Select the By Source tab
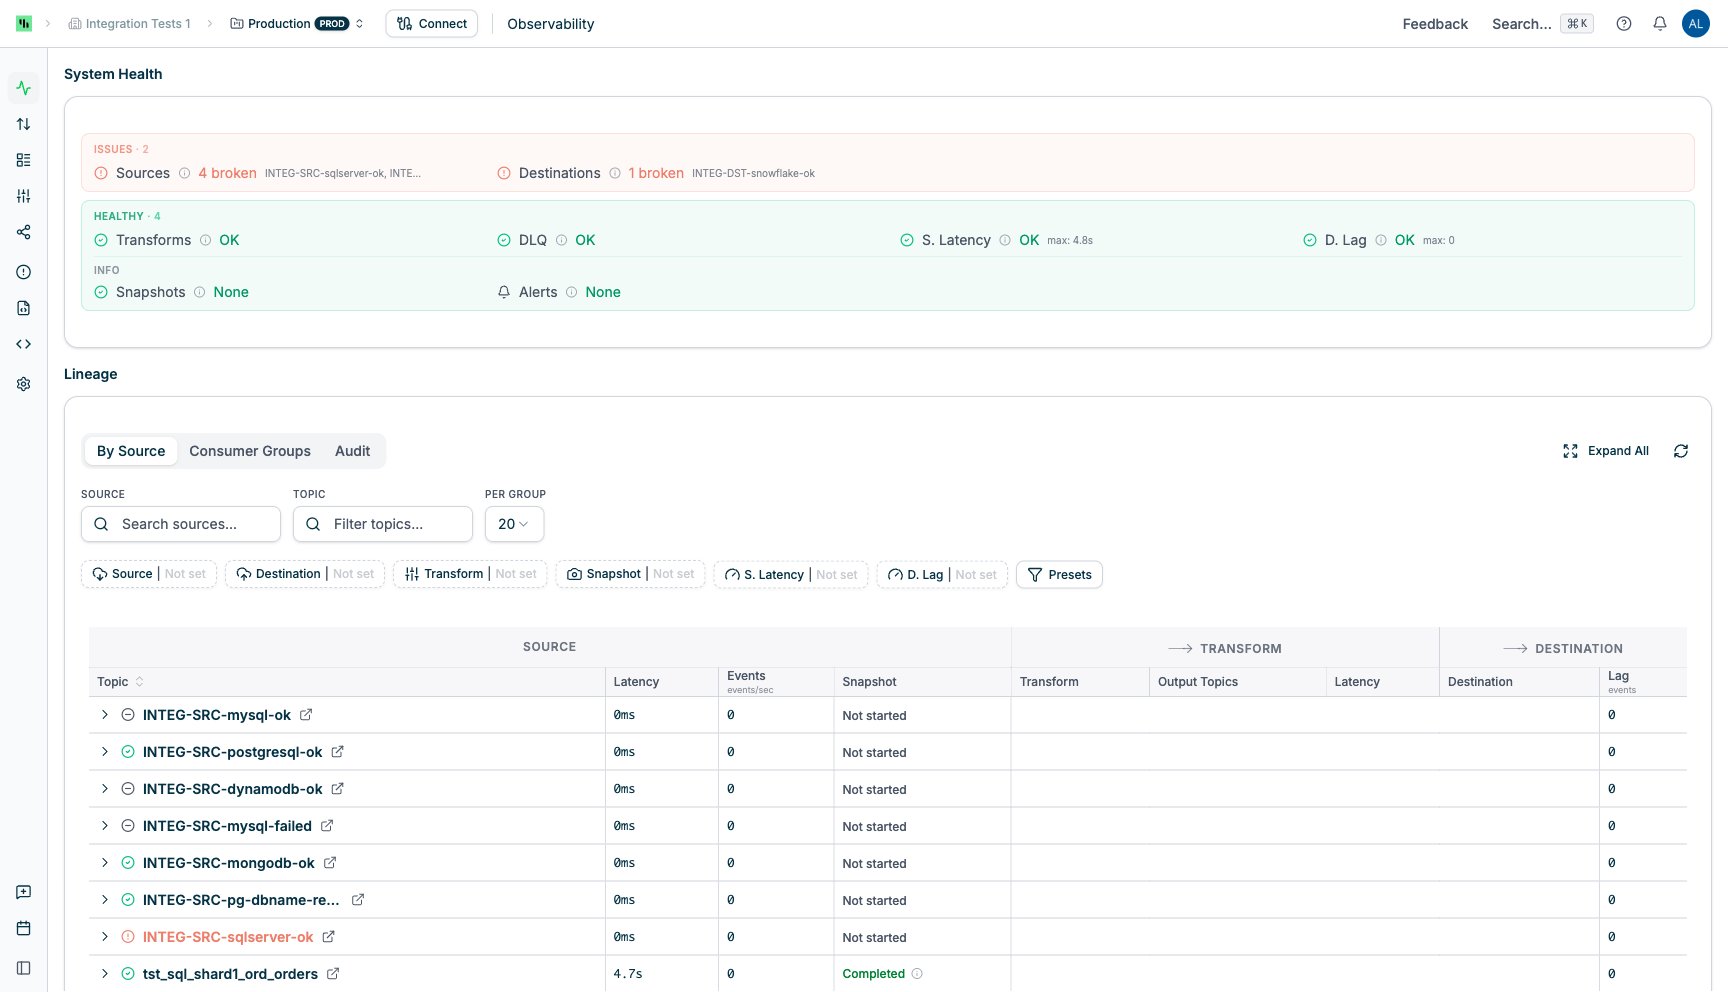 tap(131, 451)
